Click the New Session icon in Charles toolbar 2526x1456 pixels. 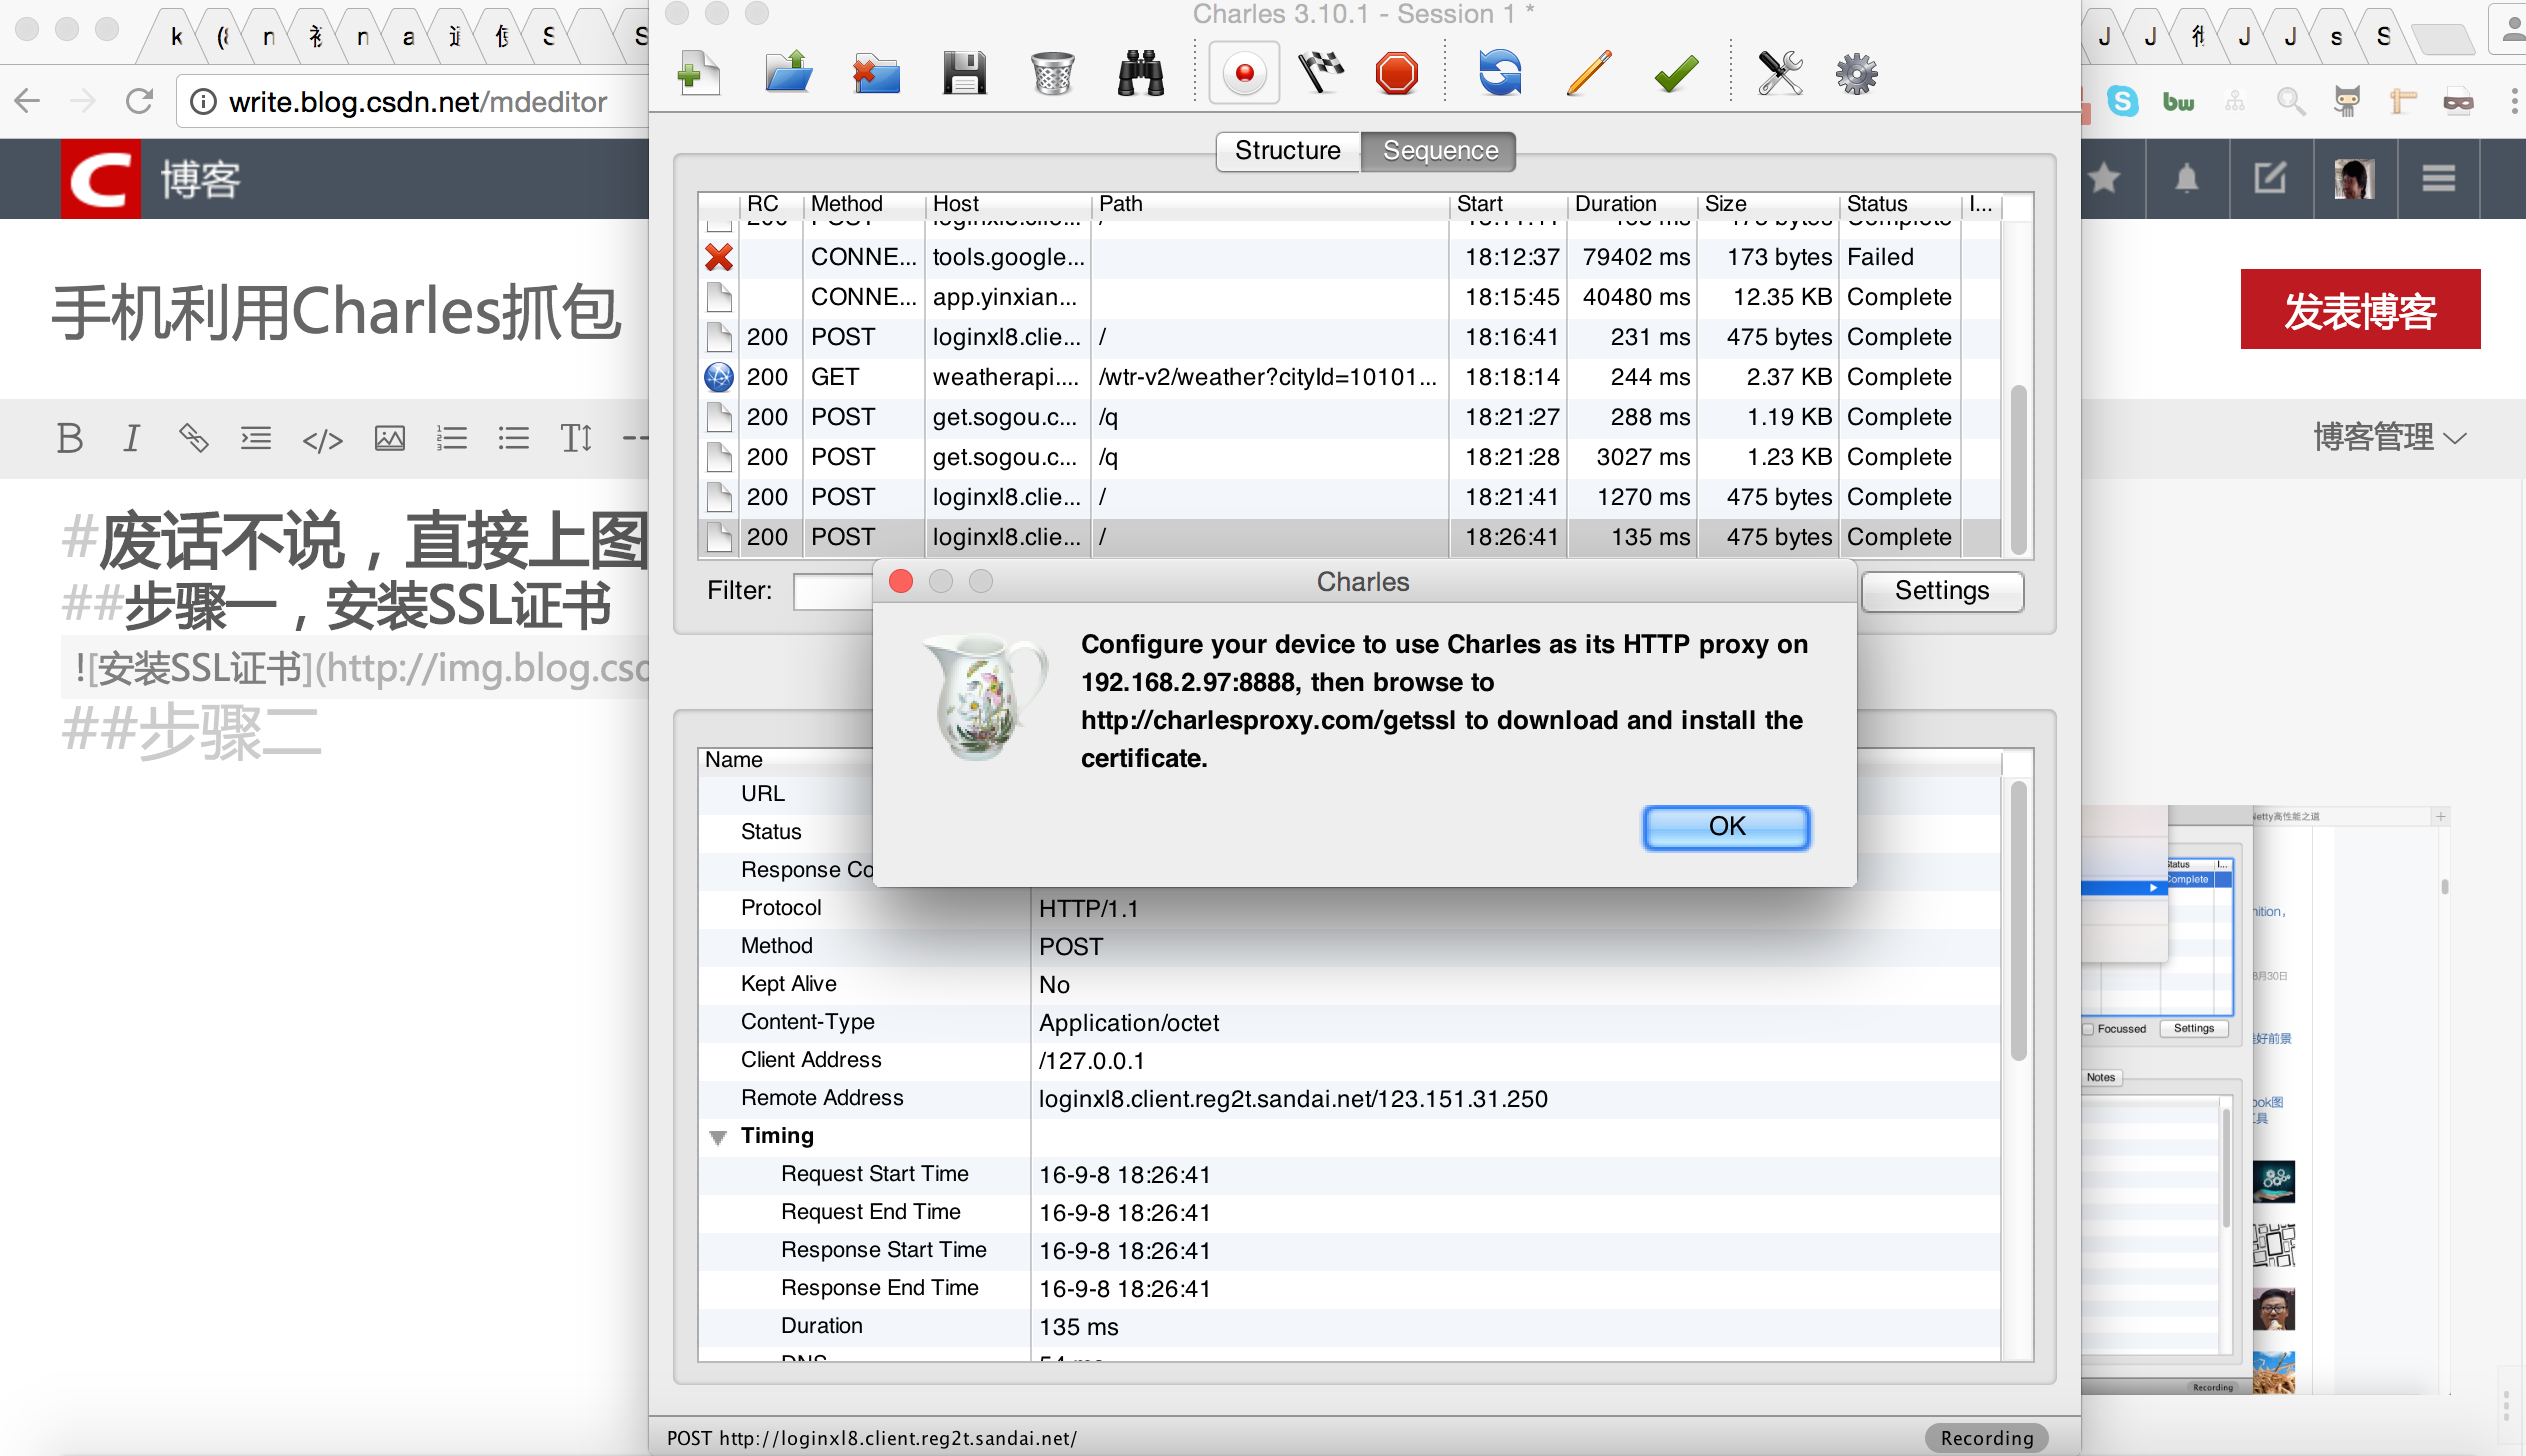point(699,74)
